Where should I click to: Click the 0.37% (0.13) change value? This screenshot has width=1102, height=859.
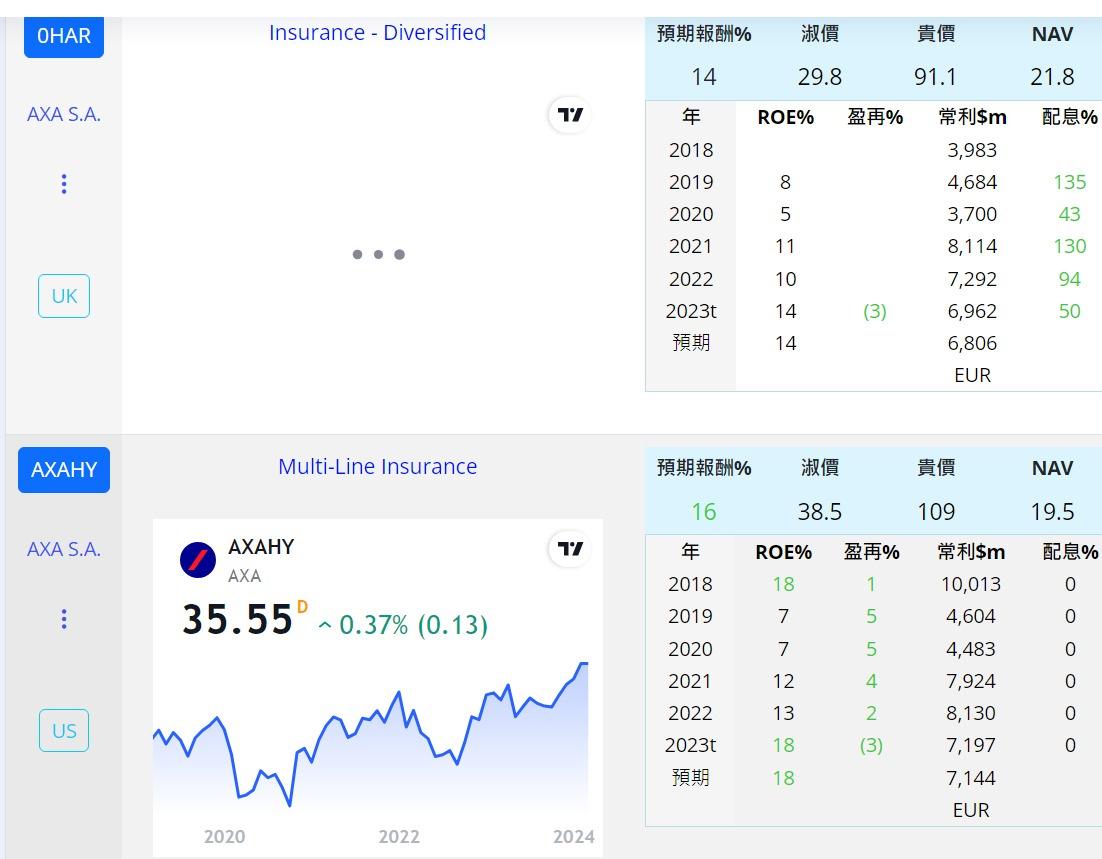(x=403, y=624)
